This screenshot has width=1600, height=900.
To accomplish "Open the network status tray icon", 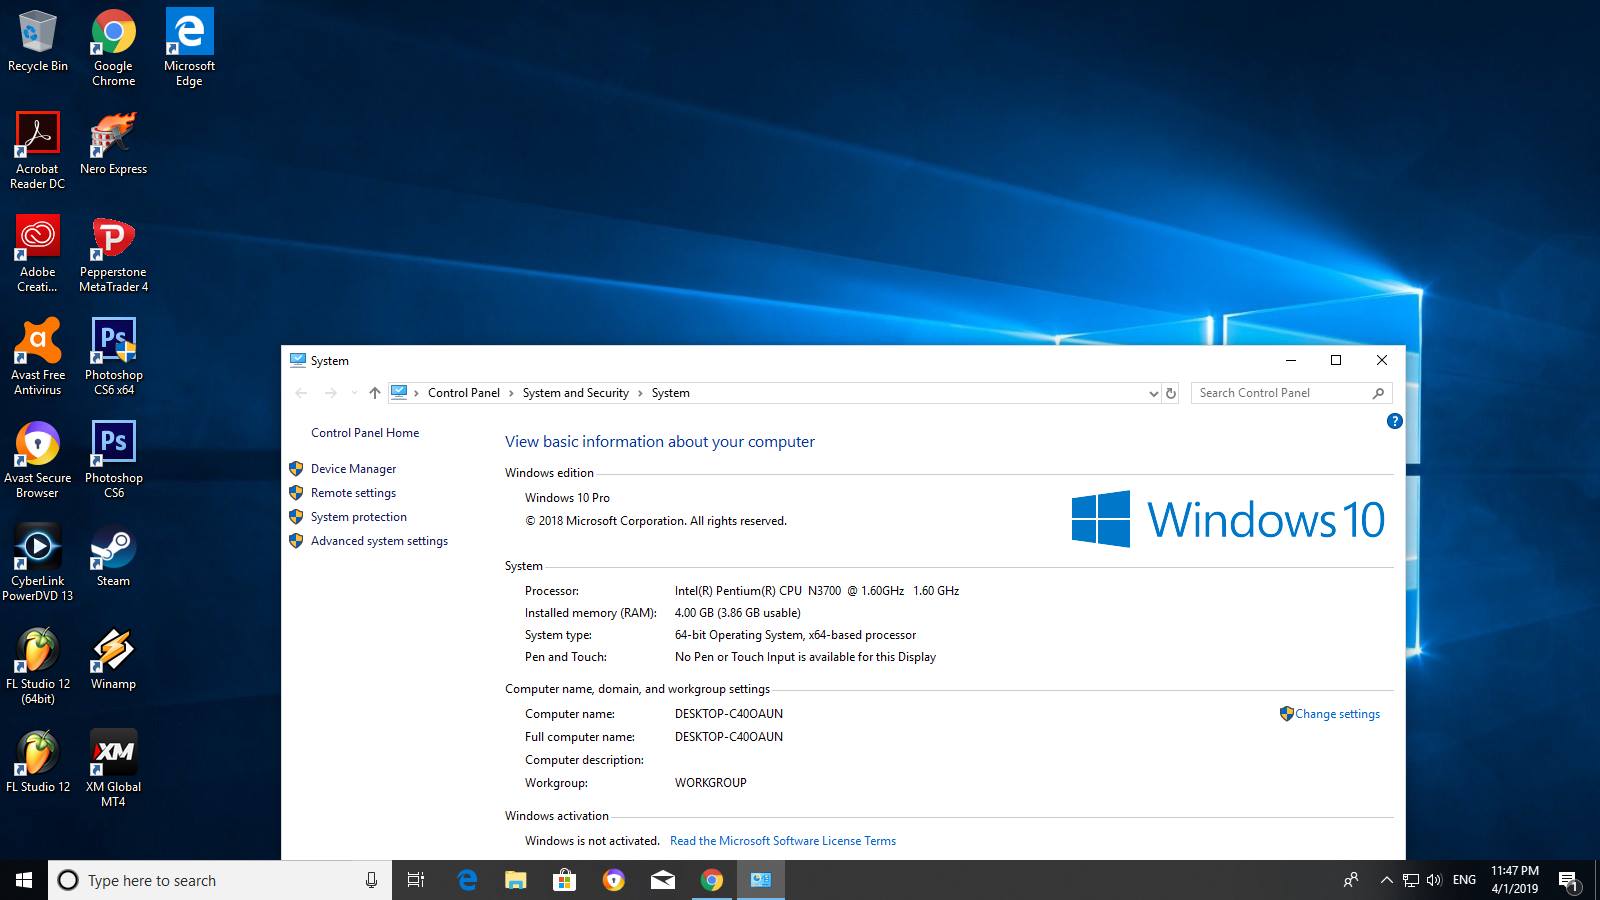I will click(x=1411, y=880).
